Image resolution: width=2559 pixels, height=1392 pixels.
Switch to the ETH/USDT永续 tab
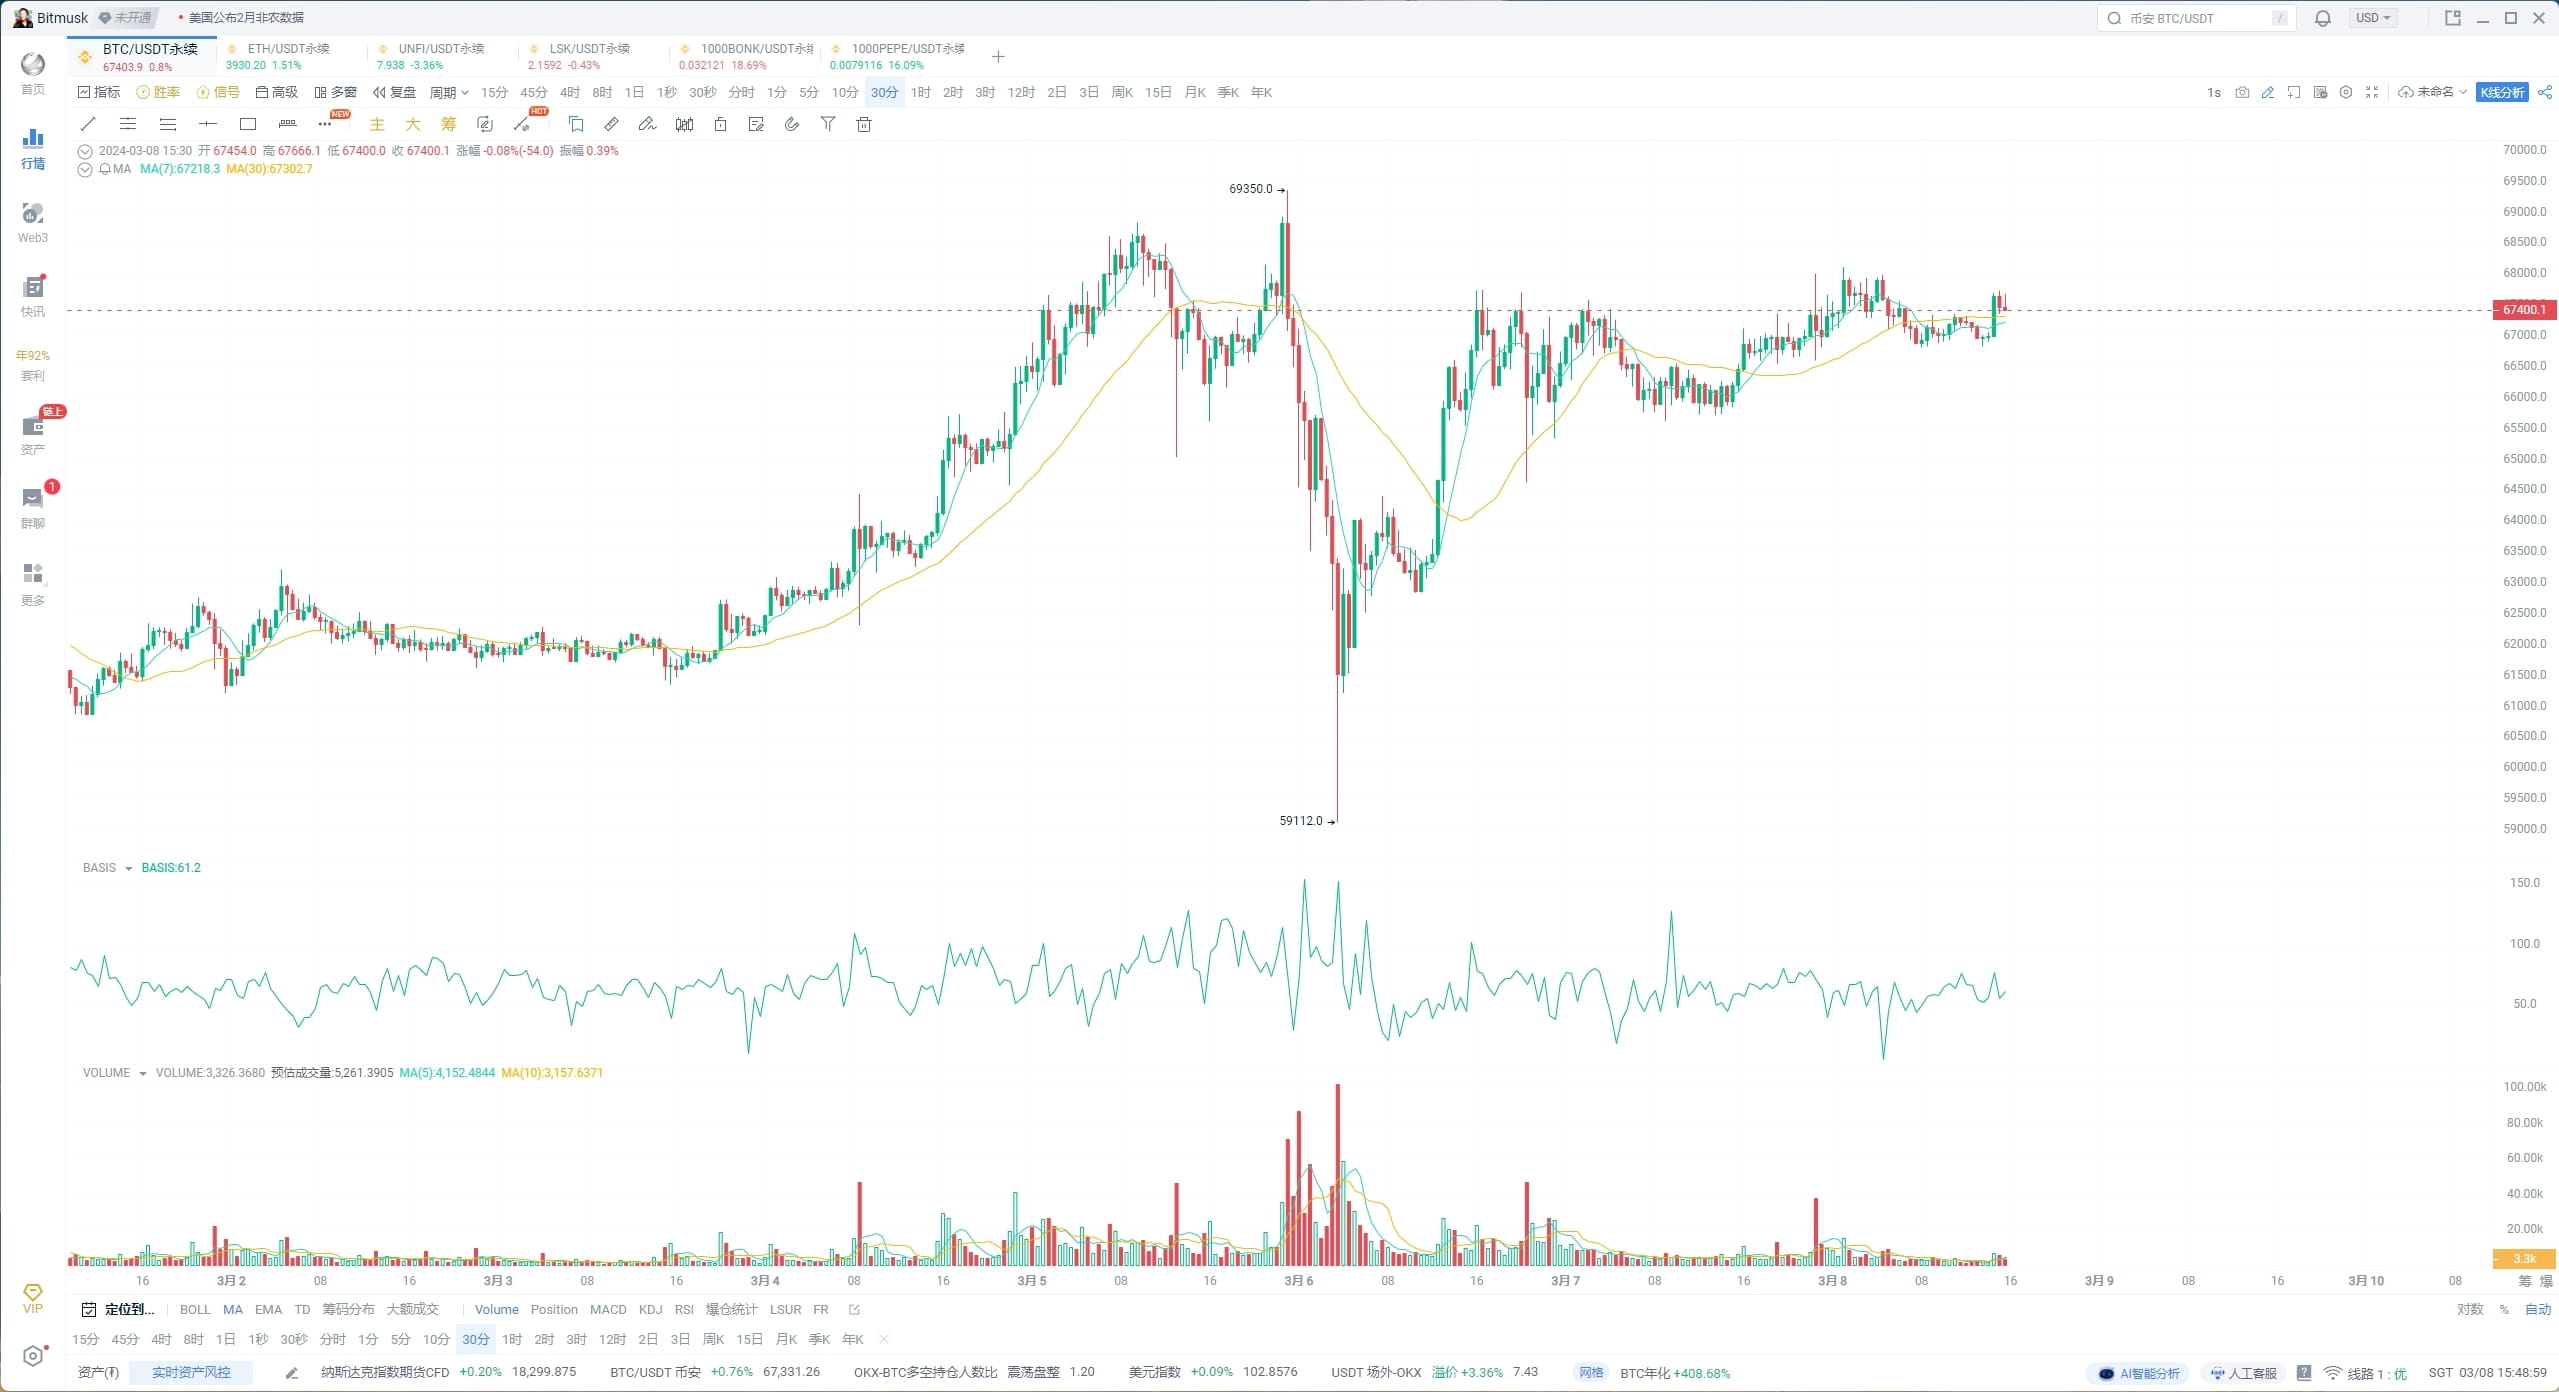coord(290,55)
